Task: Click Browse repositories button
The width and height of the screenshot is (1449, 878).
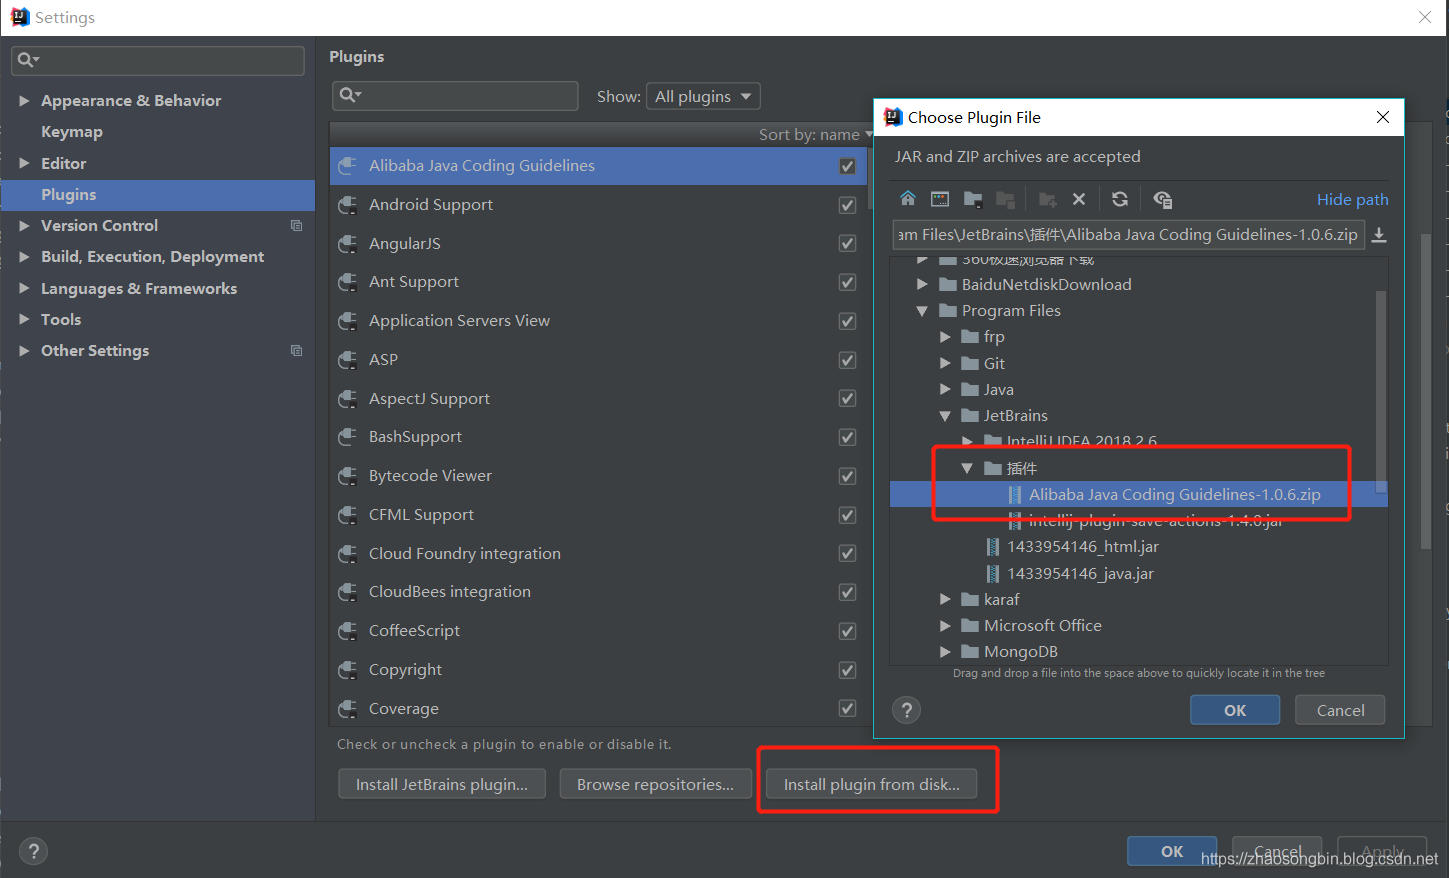Action: coord(655,784)
